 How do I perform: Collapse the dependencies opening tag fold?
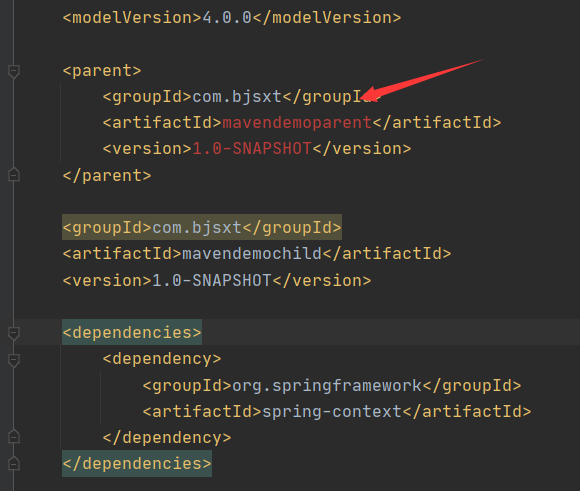[14, 333]
